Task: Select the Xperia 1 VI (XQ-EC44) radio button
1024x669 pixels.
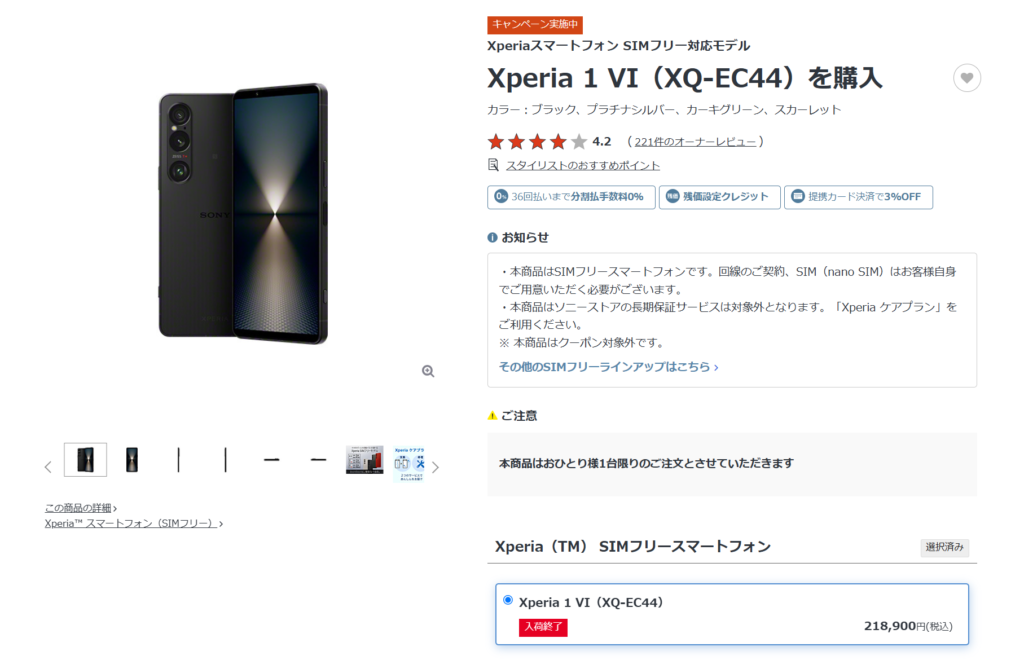Action: [x=508, y=600]
